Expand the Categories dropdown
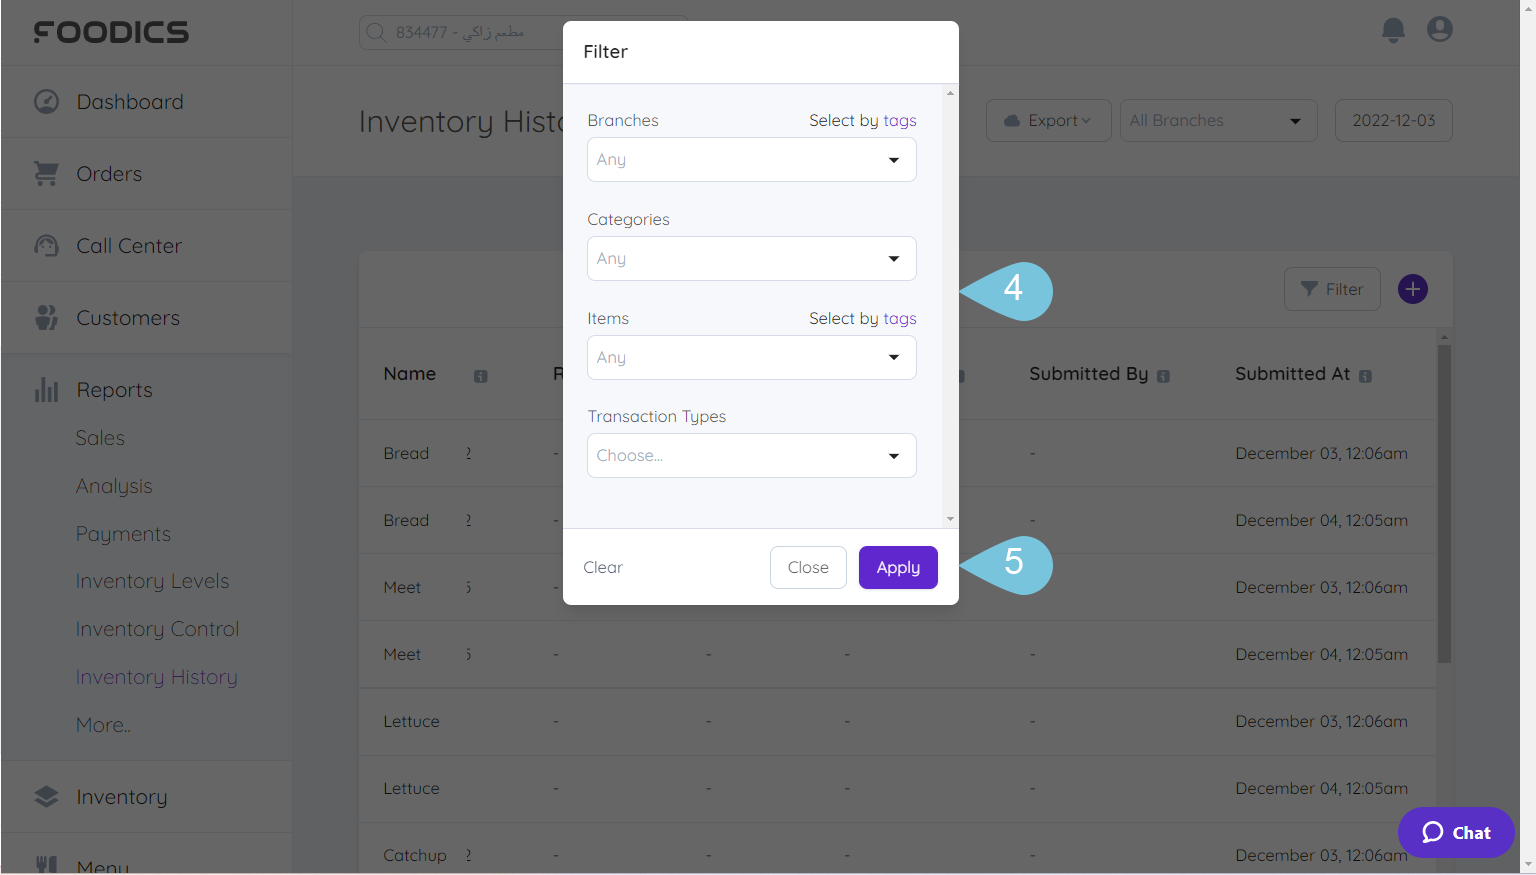Viewport: 1536px width, 875px height. click(751, 259)
